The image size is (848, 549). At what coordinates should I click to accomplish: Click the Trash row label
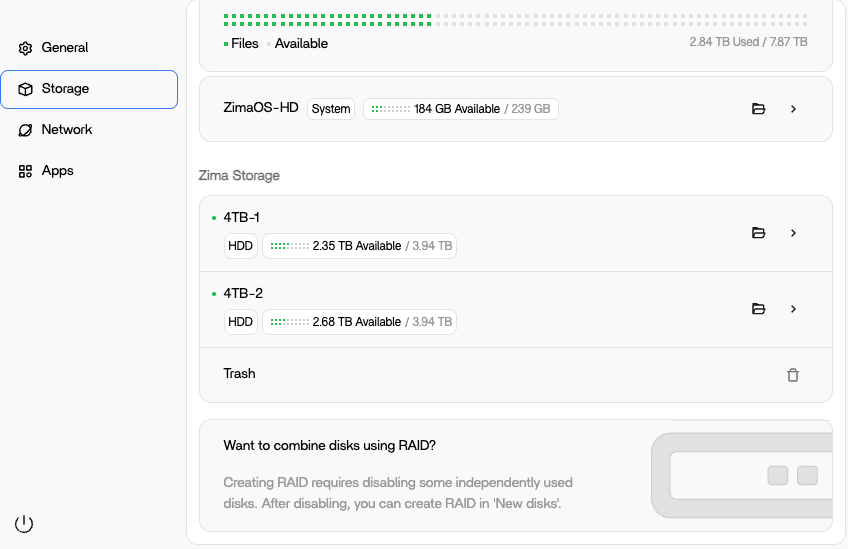(239, 374)
